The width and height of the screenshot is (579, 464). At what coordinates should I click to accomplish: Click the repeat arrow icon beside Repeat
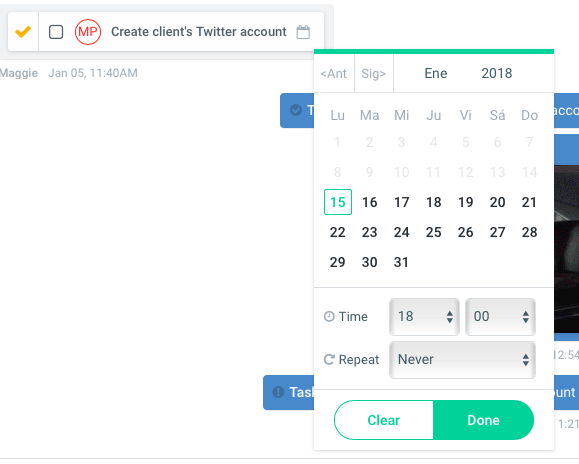coord(329,360)
